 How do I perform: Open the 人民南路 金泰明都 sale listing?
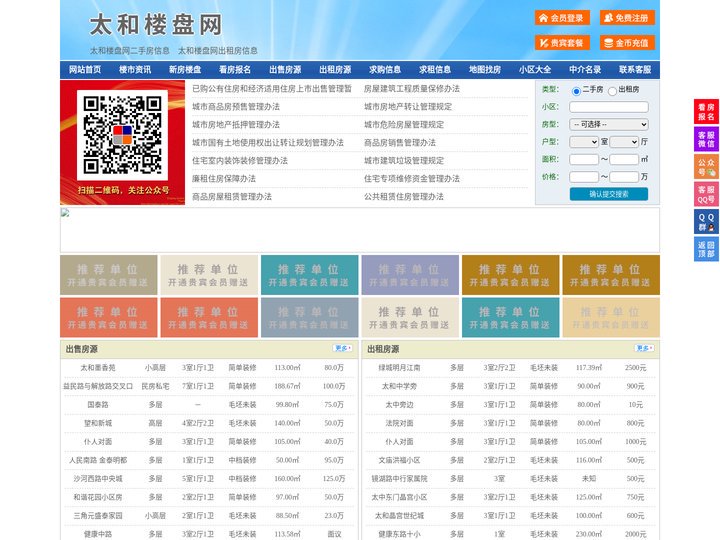point(98,460)
